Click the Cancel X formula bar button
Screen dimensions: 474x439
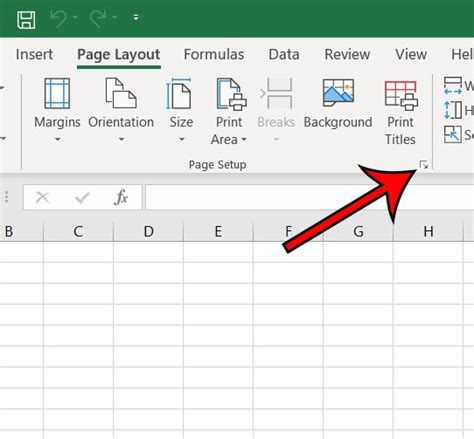tap(42, 198)
